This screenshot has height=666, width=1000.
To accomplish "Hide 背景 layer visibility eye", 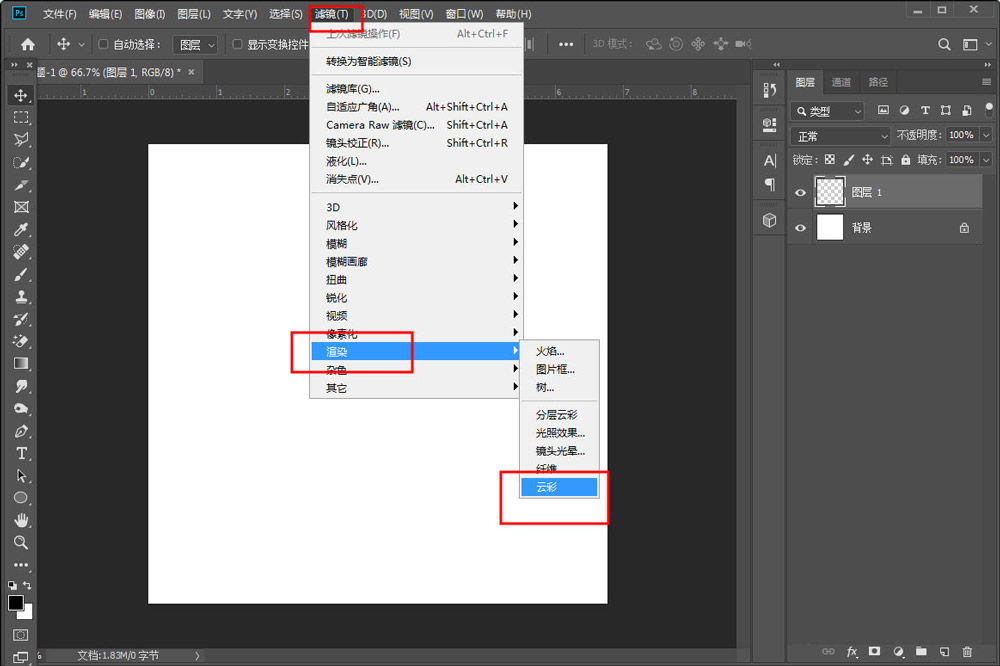I will (x=800, y=228).
